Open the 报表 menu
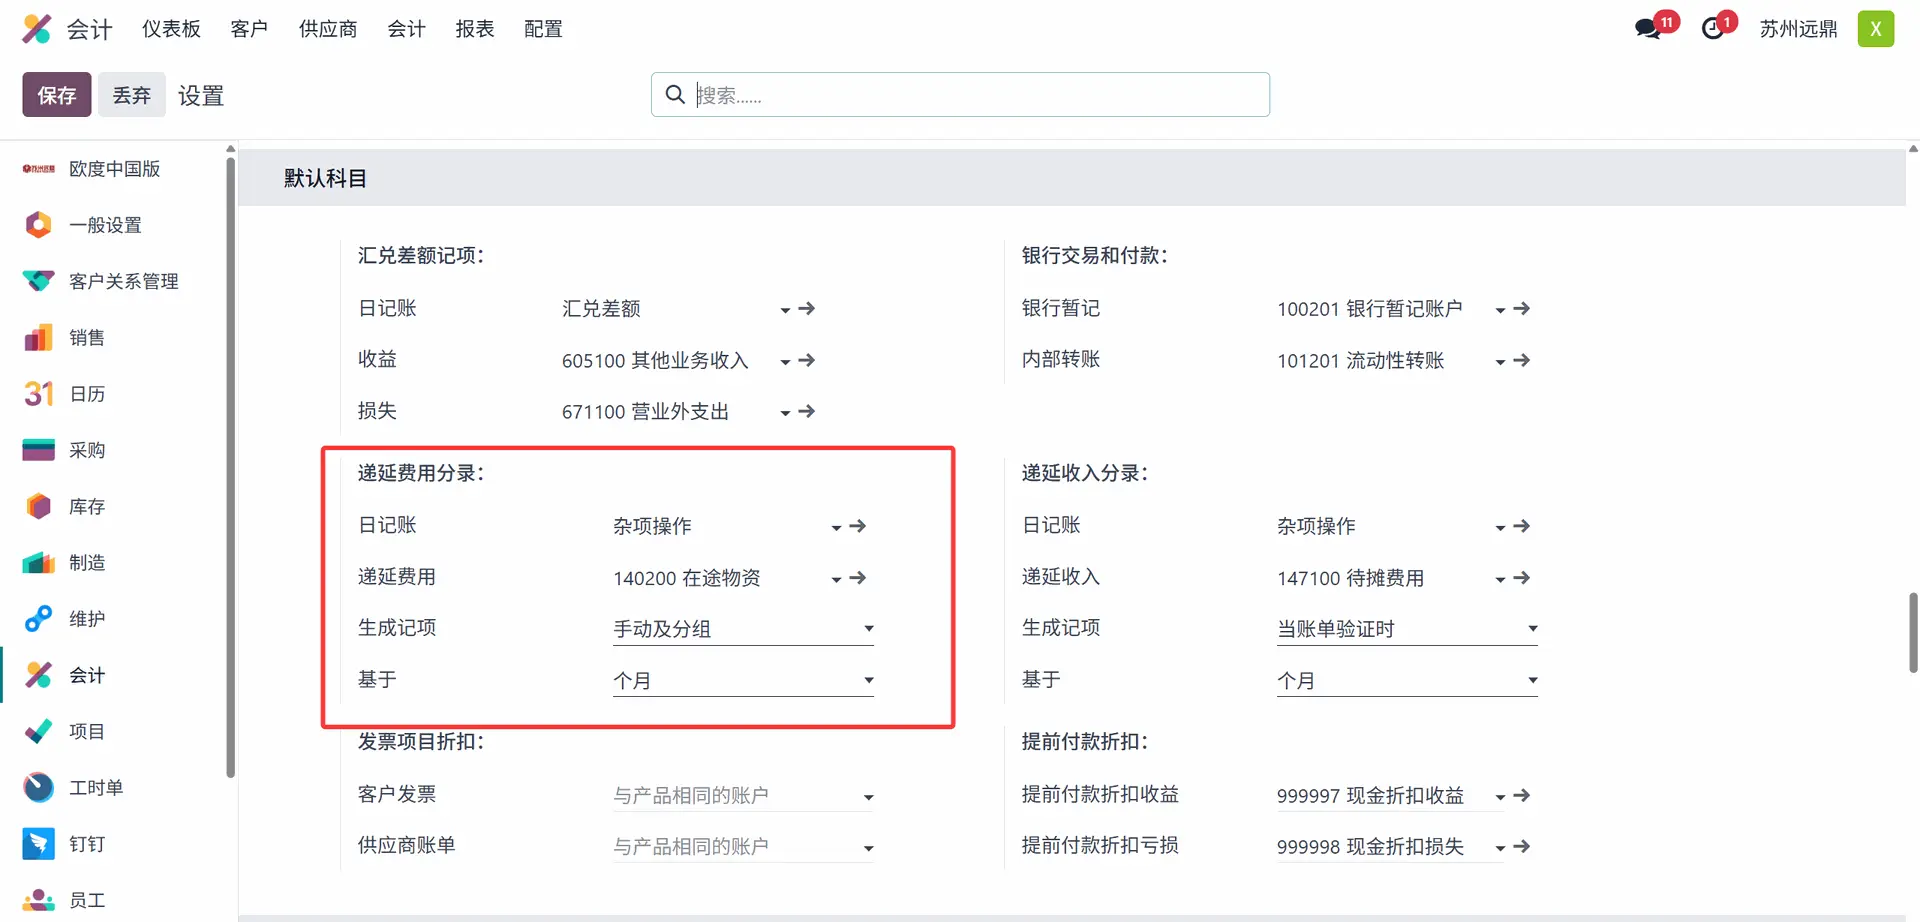The height and width of the screenshot is (922, 1920). click(x=474, y=29)
